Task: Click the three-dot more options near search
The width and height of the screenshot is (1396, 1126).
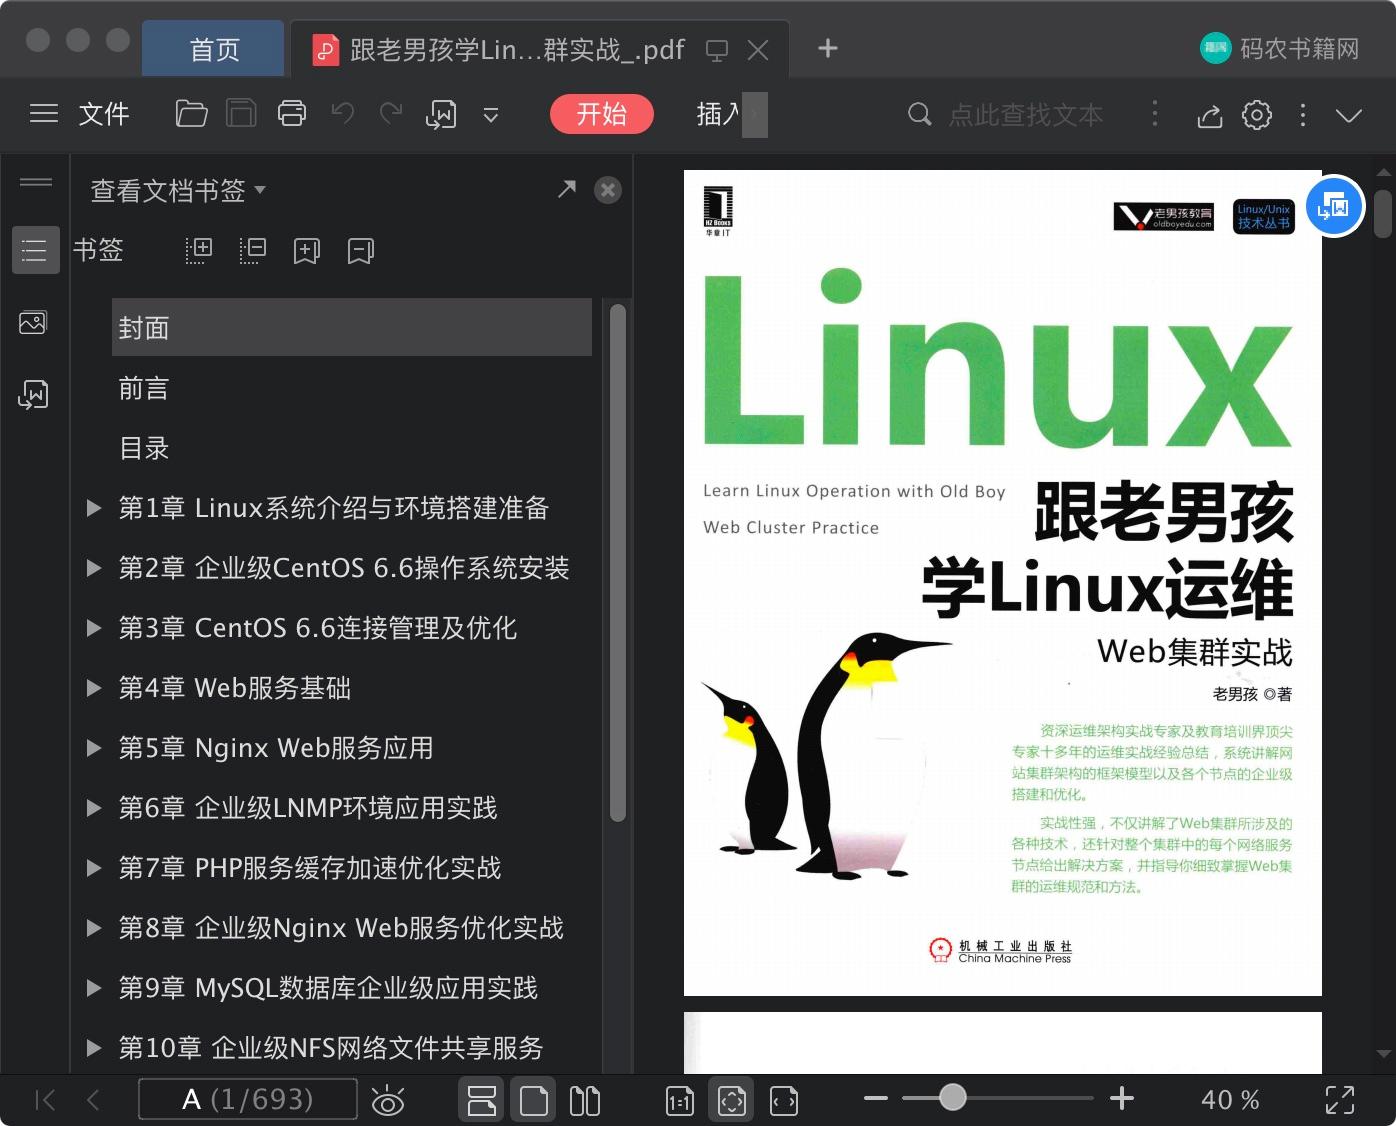Action: point(1155,114)
